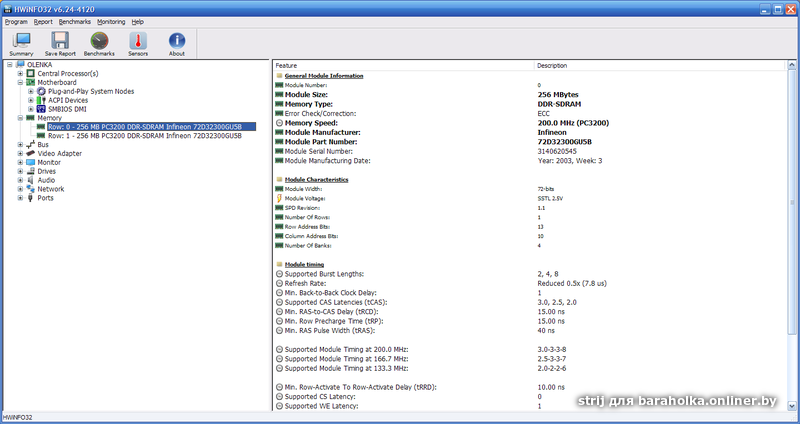The height and width of the screenshot is (424, 800).
Task: Select the Module Size row
Action: 529,94
